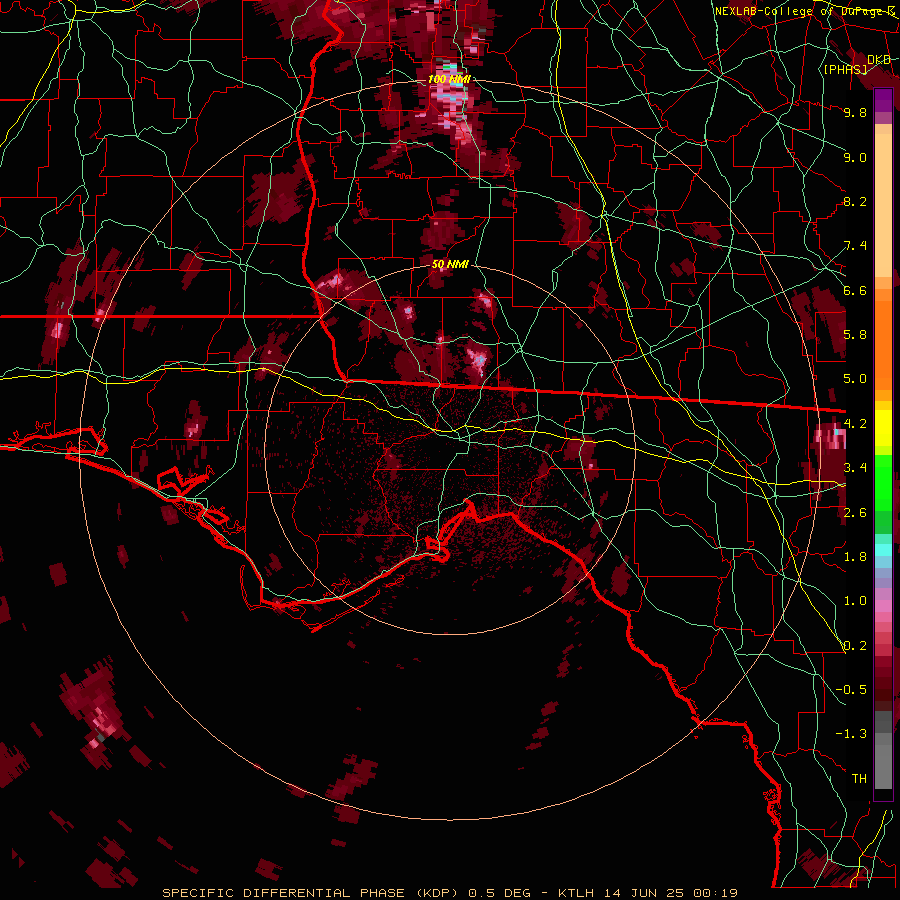Click the 0.2 value on the color scale

pyautogui.click(x=855, y=646)
